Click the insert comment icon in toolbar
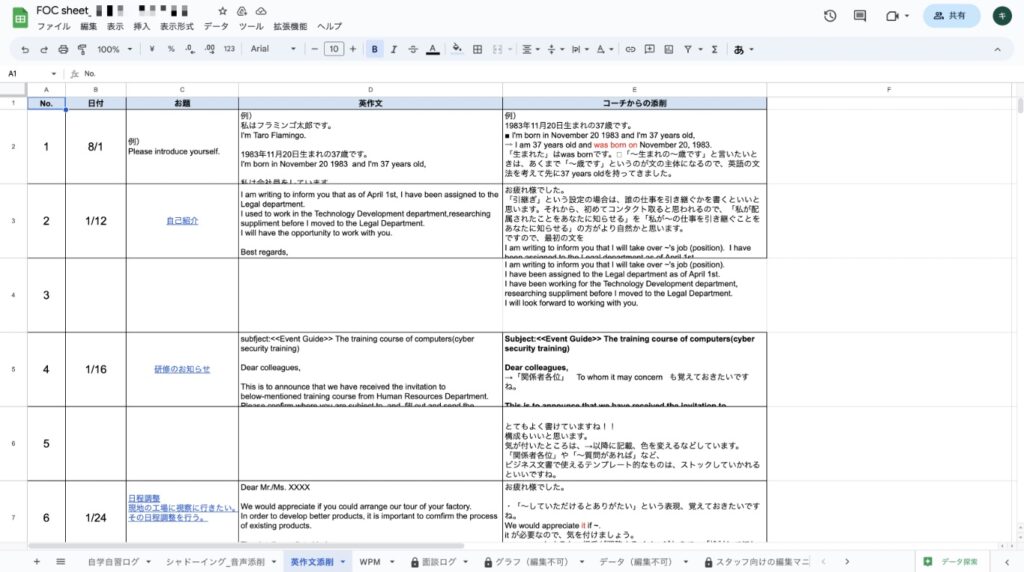The image size is (1024, 572). [x=649, y=50]
